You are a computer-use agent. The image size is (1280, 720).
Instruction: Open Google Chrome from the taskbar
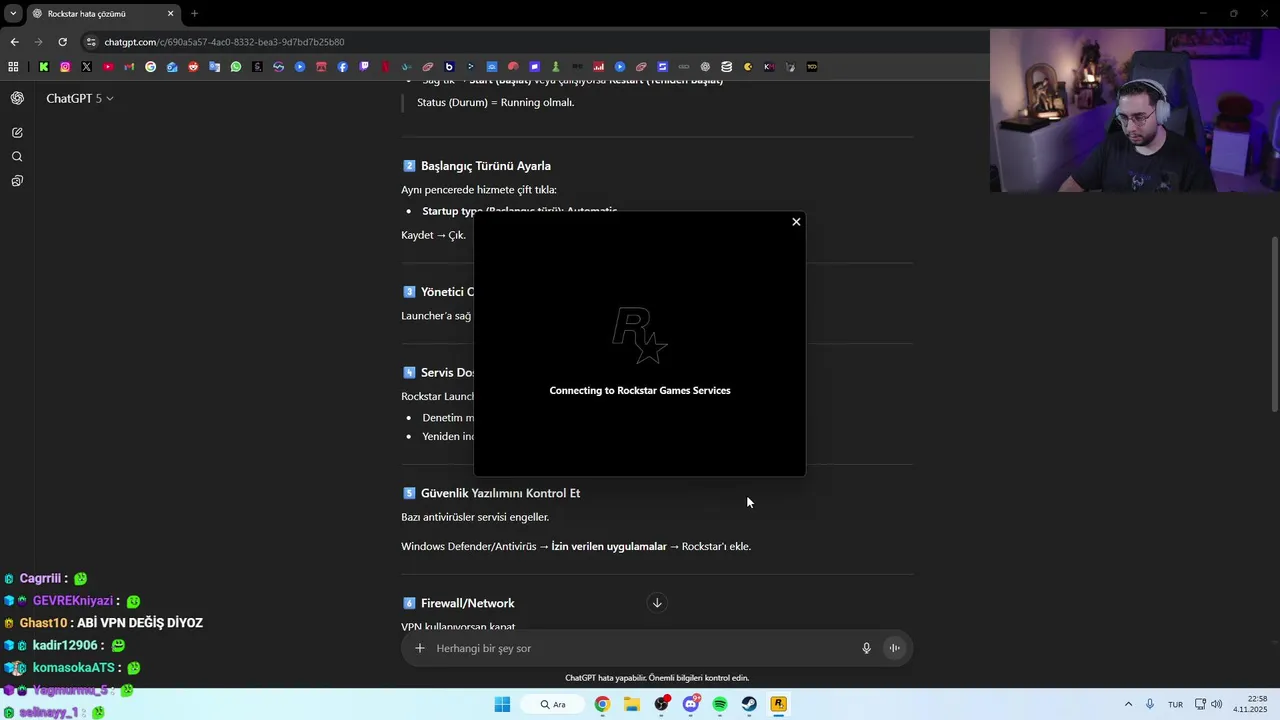[602, 704]
